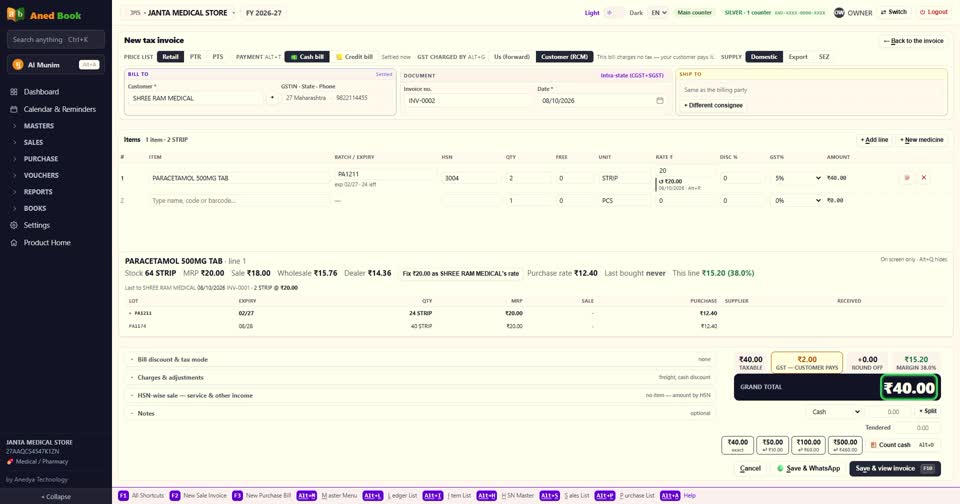The image size is (960, 504).
Task: Click Alt+I Item List shortcut
Action: click(x=447, y=495)
